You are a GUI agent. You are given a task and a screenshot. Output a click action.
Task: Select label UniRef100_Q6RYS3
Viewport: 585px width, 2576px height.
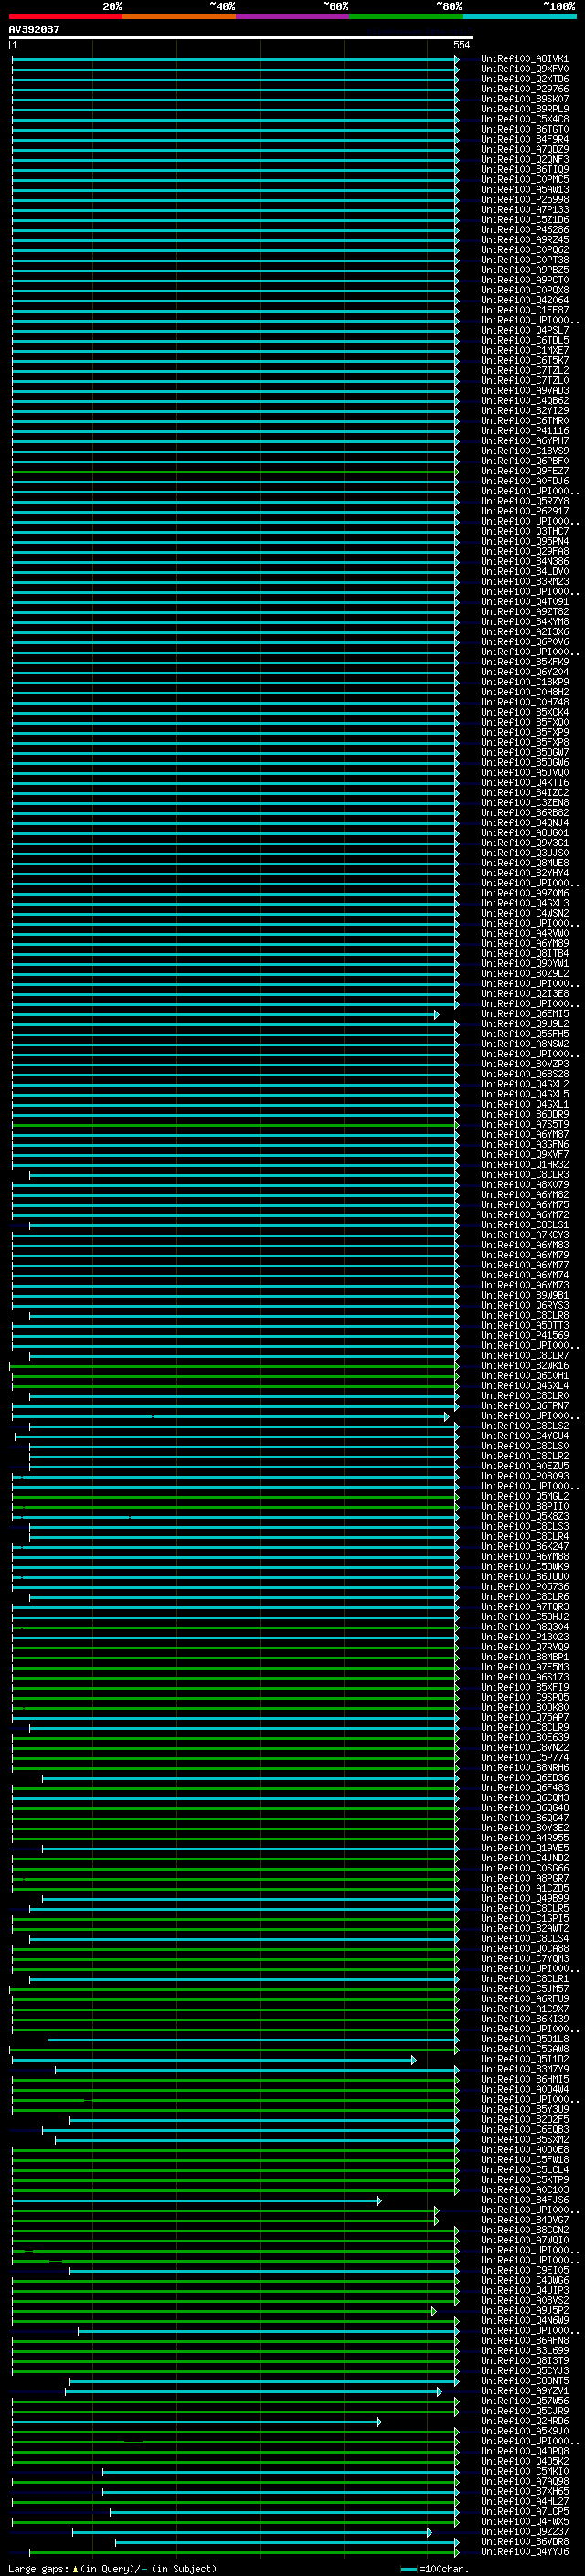pyautogui.click(x=524, y=1305)
